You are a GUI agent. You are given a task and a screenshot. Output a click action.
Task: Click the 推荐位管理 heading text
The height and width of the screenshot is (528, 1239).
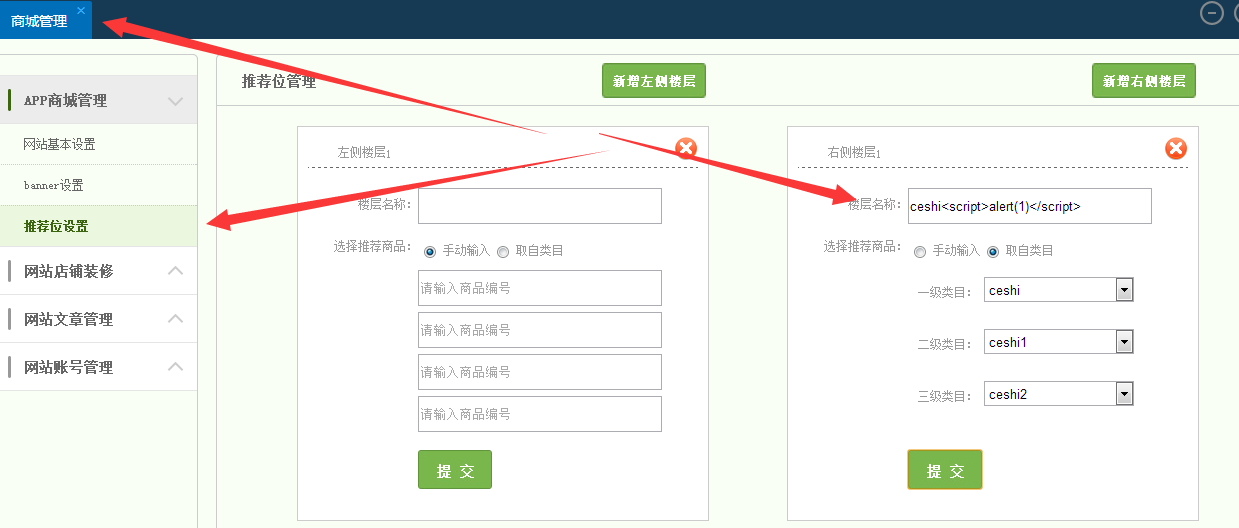pos(279,82)
